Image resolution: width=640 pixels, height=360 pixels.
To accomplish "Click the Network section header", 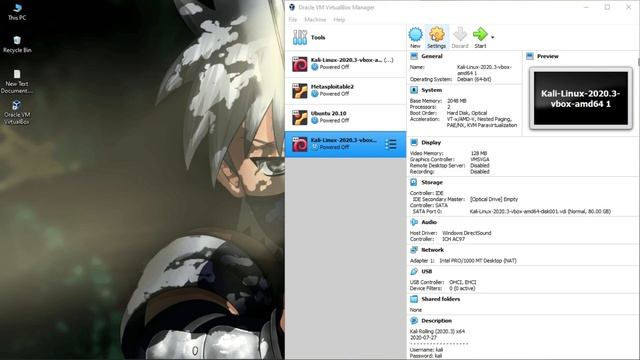I will [x=432, y=250].
